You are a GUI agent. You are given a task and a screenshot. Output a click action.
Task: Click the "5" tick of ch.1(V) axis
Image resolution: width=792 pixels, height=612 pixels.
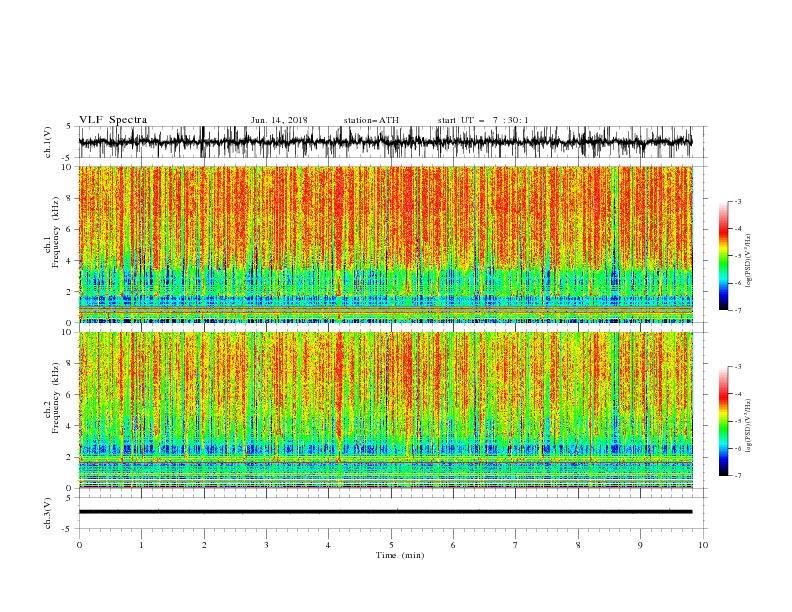(x=69, y=126)
